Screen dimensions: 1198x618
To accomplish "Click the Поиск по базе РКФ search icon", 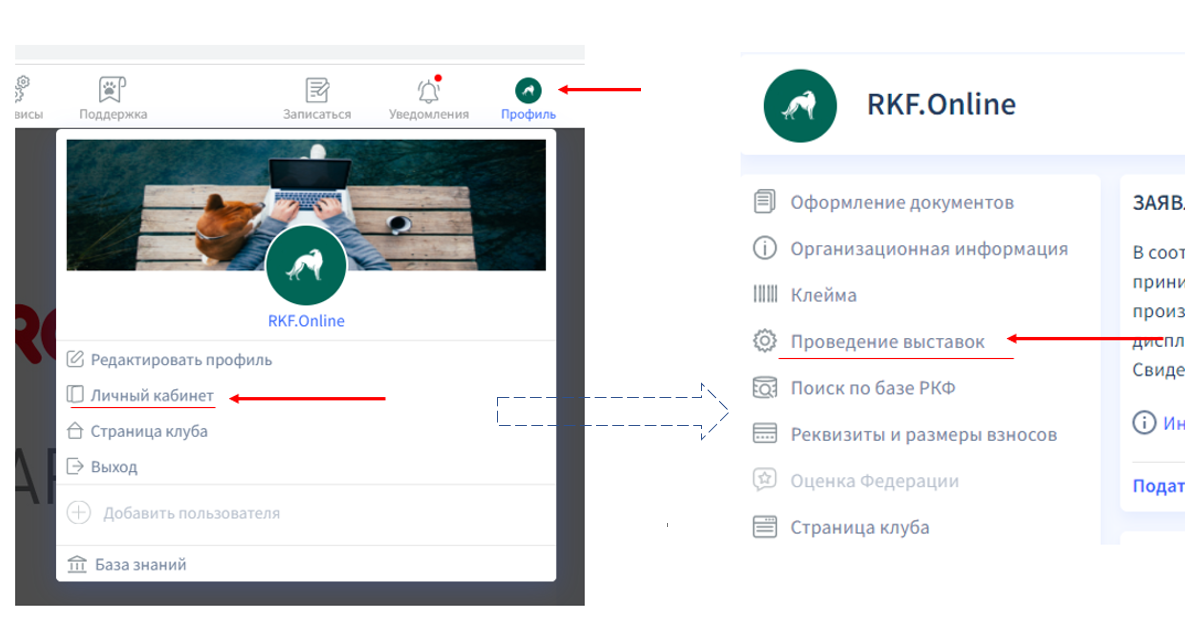I will (764, 387).
